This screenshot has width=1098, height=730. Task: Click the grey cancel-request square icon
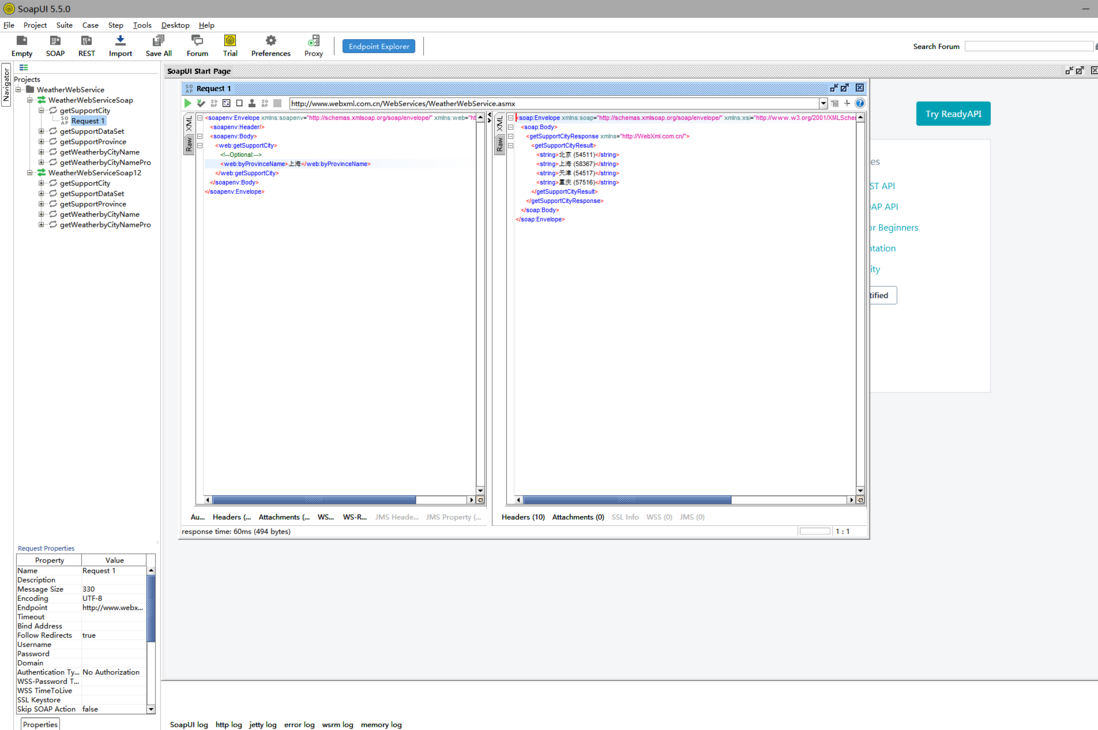tap(277, 103)
